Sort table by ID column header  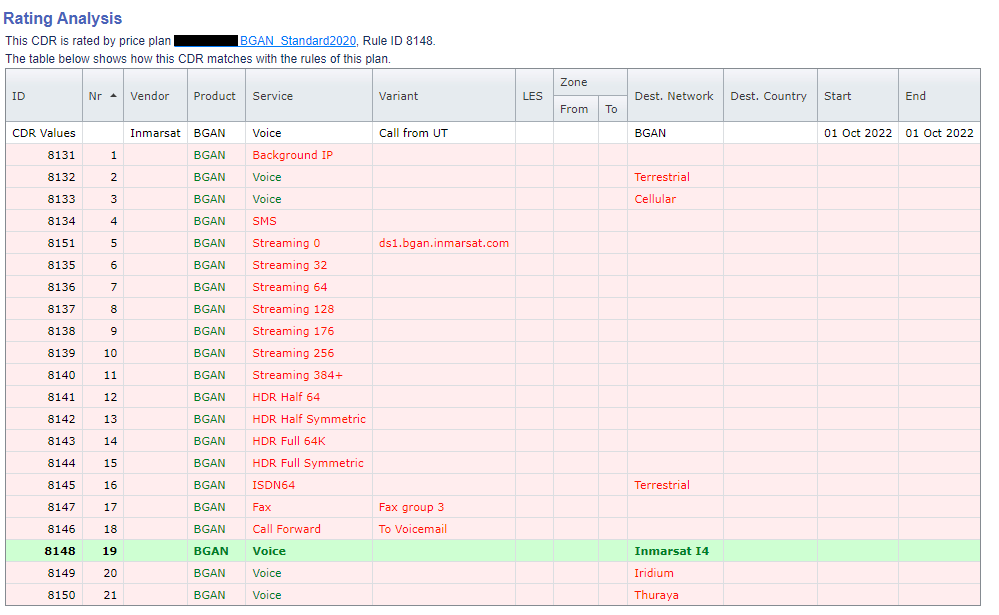coord(19,96)
